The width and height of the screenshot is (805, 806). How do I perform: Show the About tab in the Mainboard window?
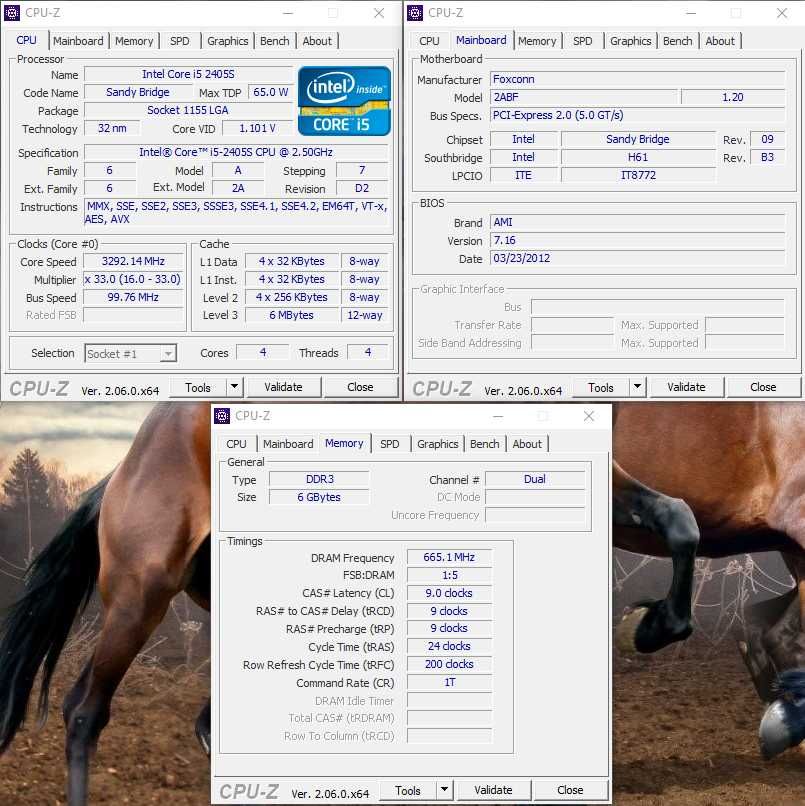click(720, 41)
